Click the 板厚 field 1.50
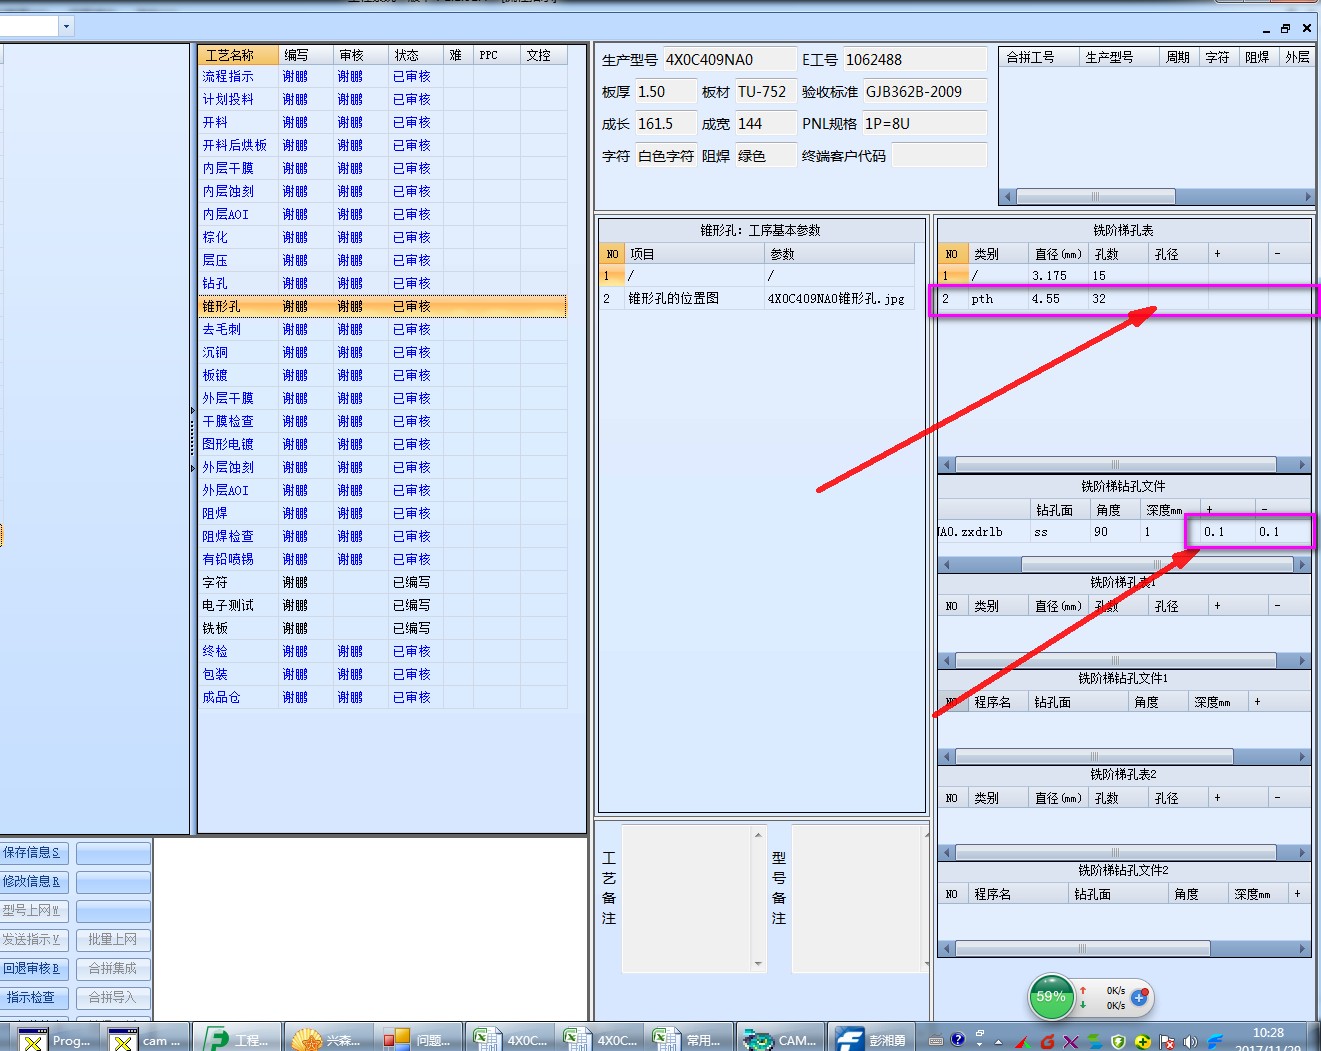The height and width of the screenshot is (1051, 1321). coord(665,92)
